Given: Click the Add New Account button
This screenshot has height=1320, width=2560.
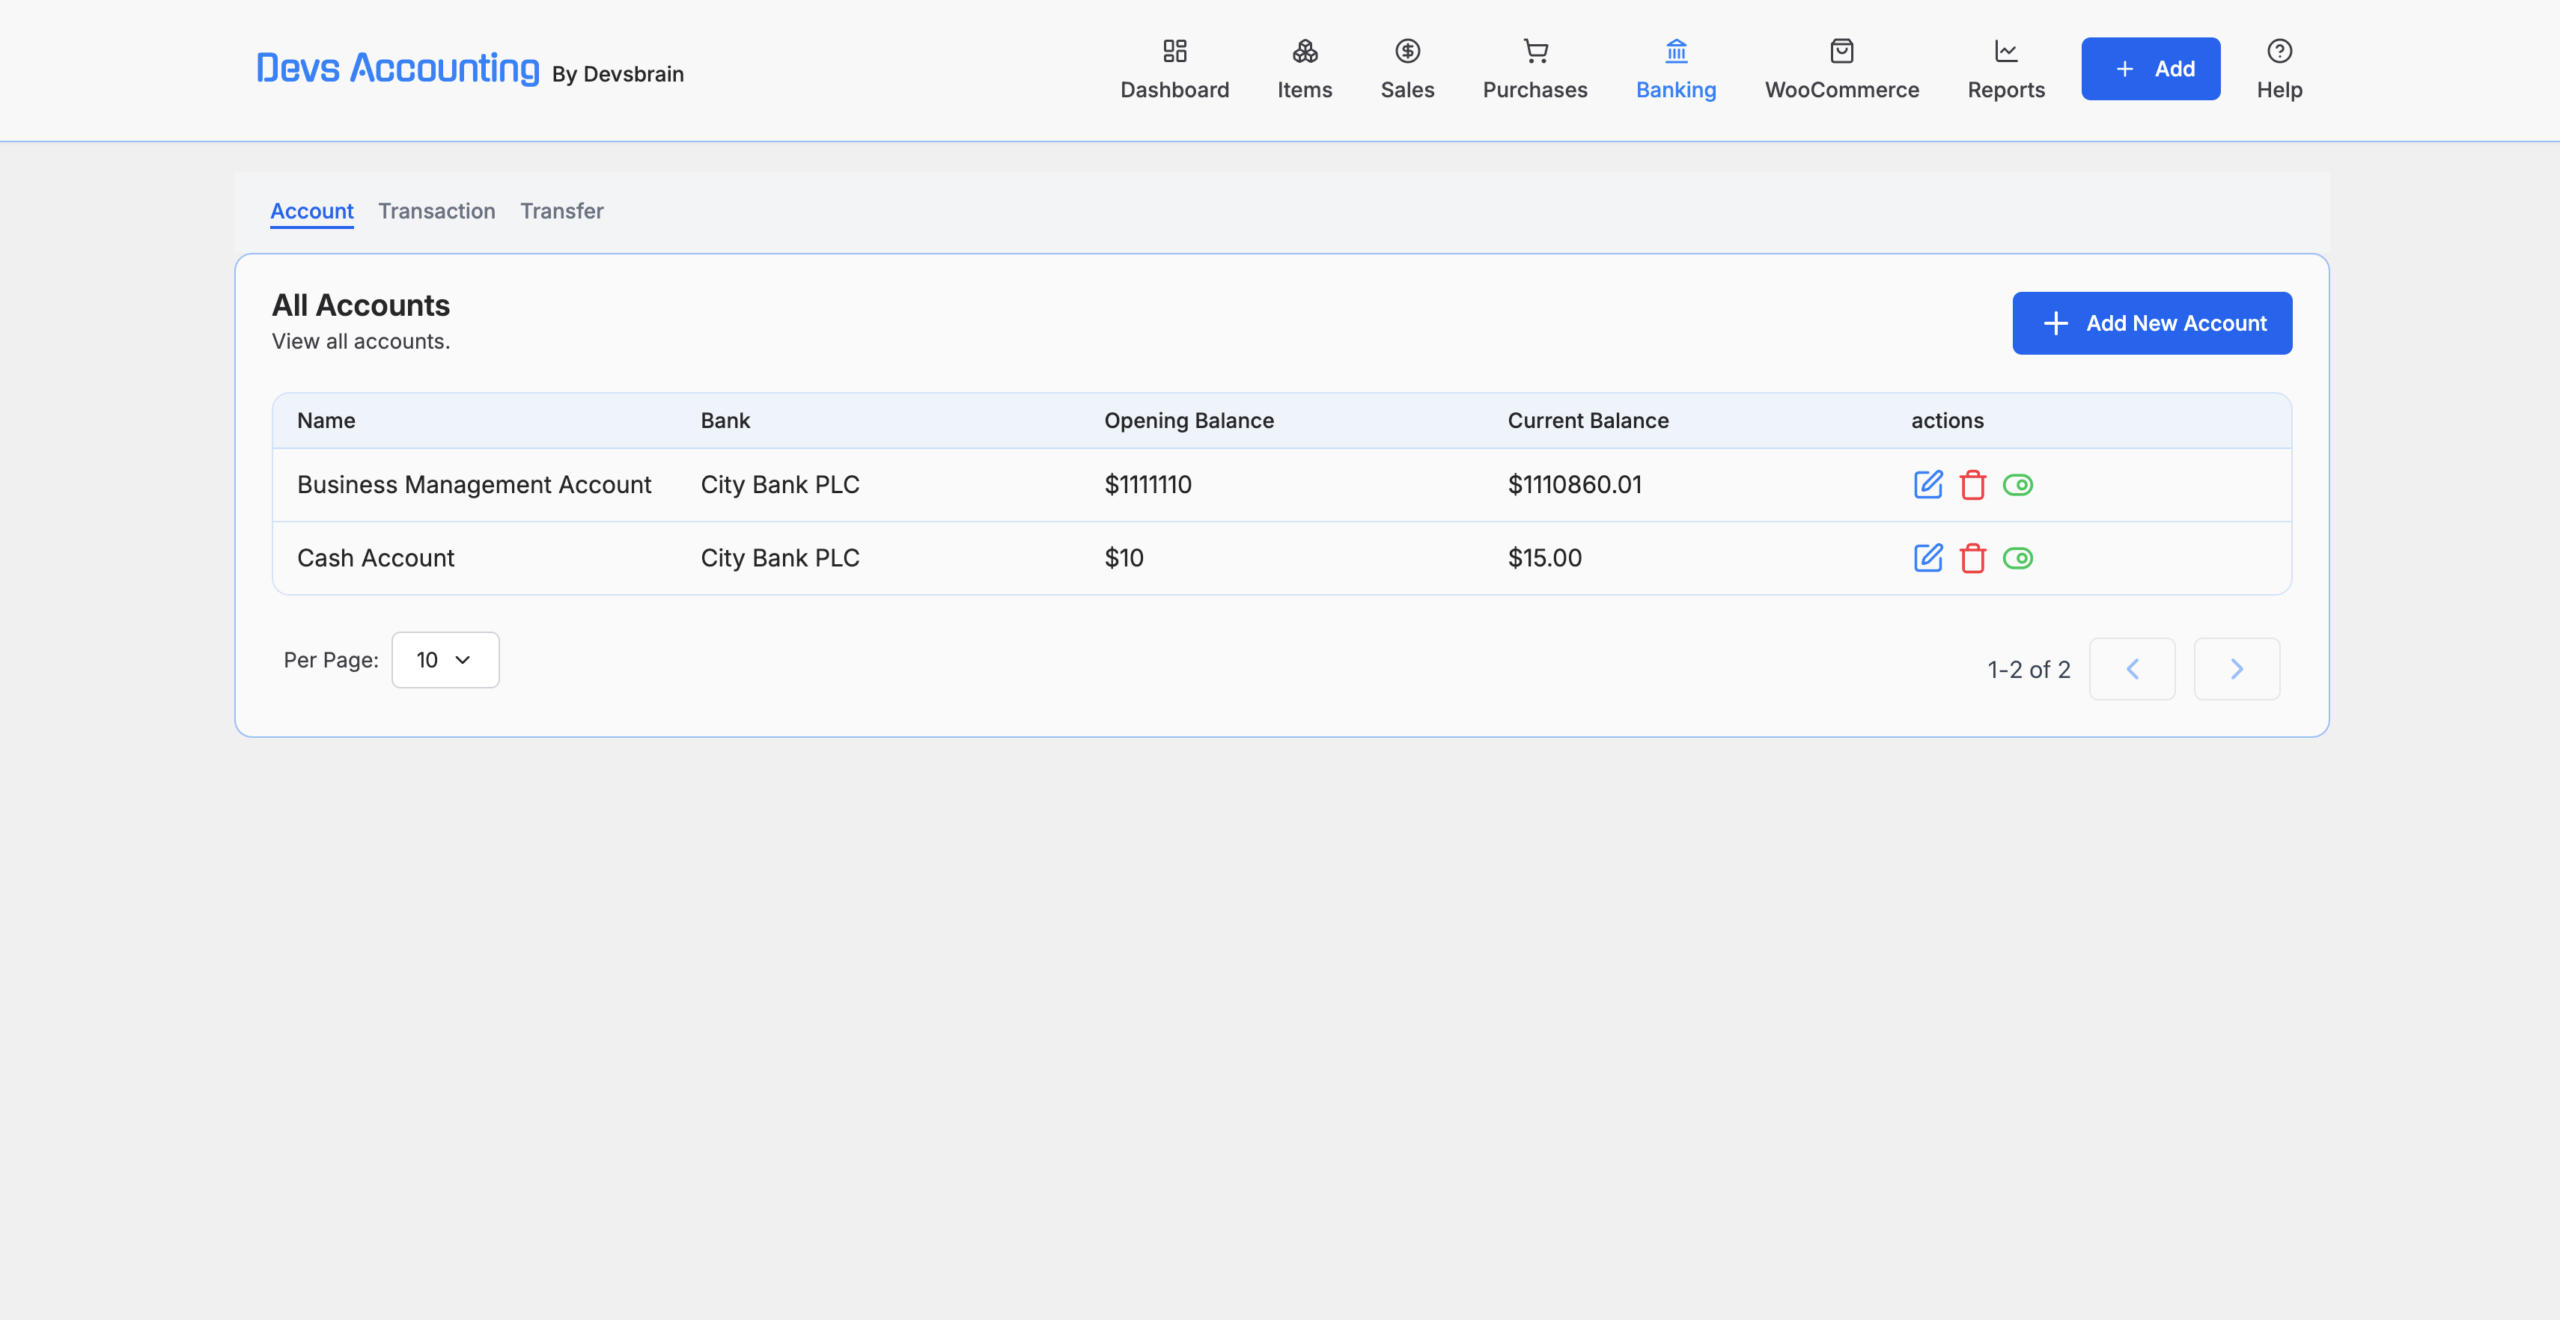Looking at the screenshot, I should (x=2152, y=323).
